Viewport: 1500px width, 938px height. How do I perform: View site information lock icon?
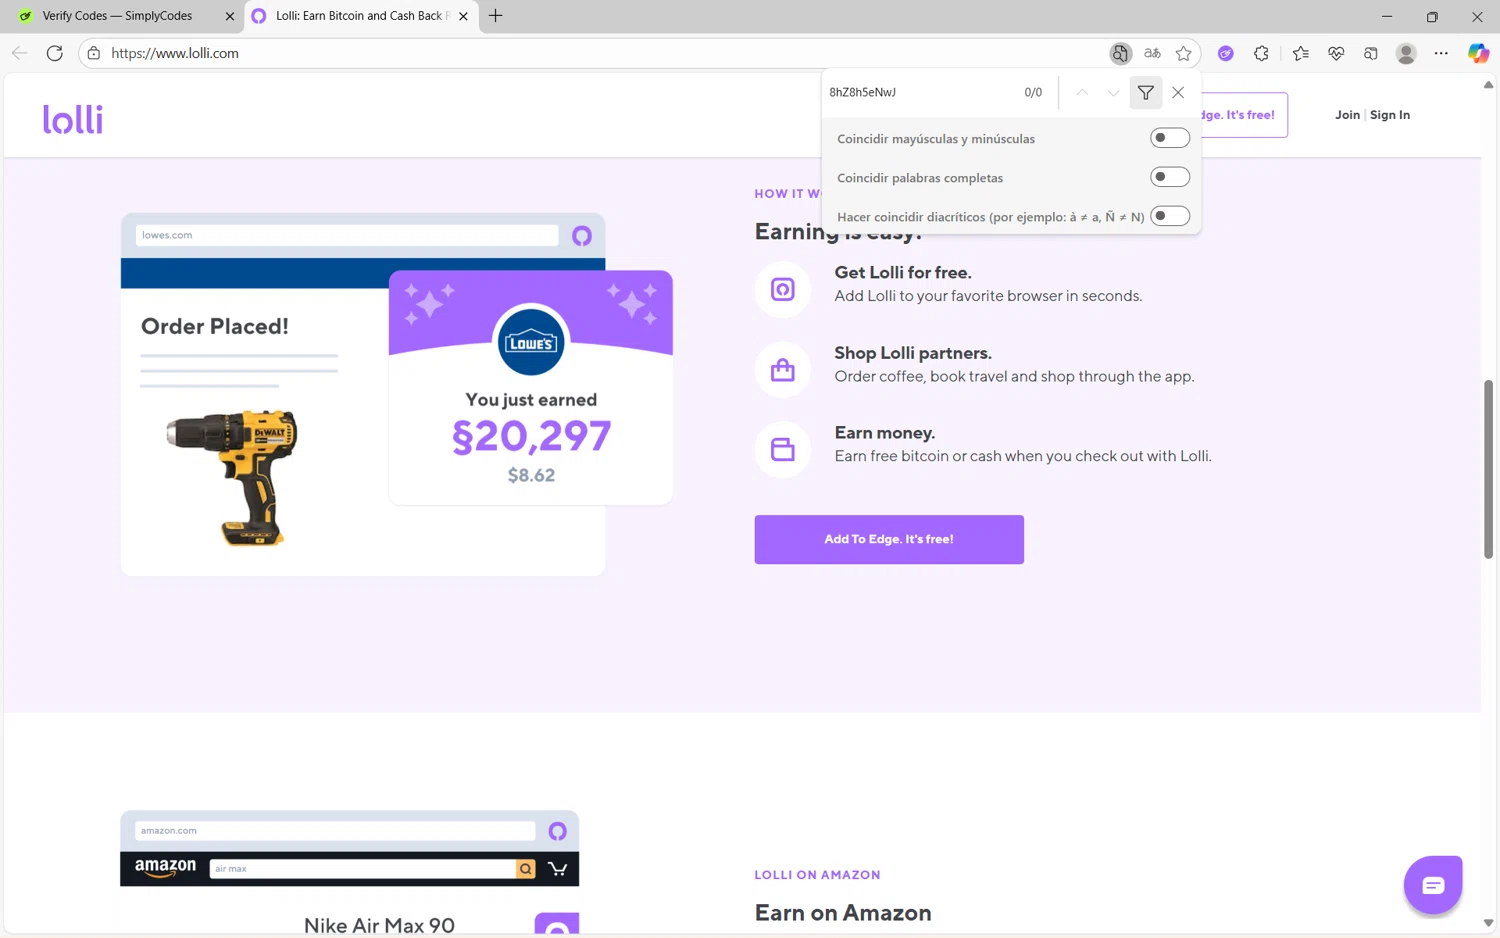point(94,53)
